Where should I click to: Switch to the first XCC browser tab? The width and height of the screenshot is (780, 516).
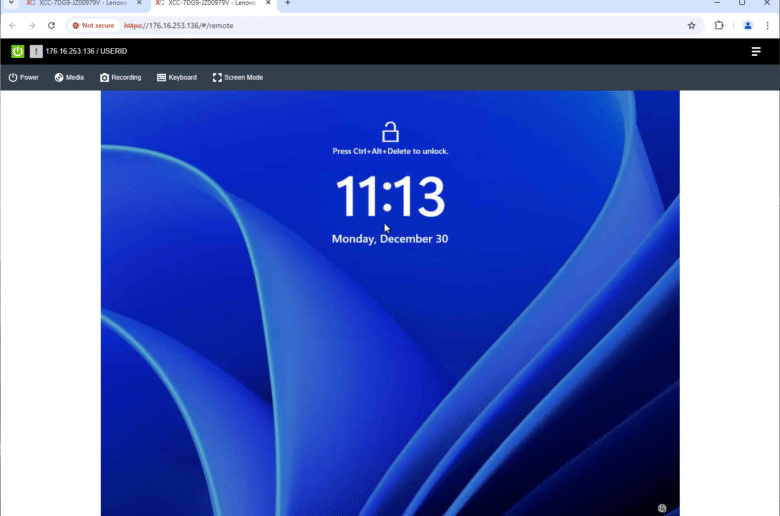[x=84, y=3]
